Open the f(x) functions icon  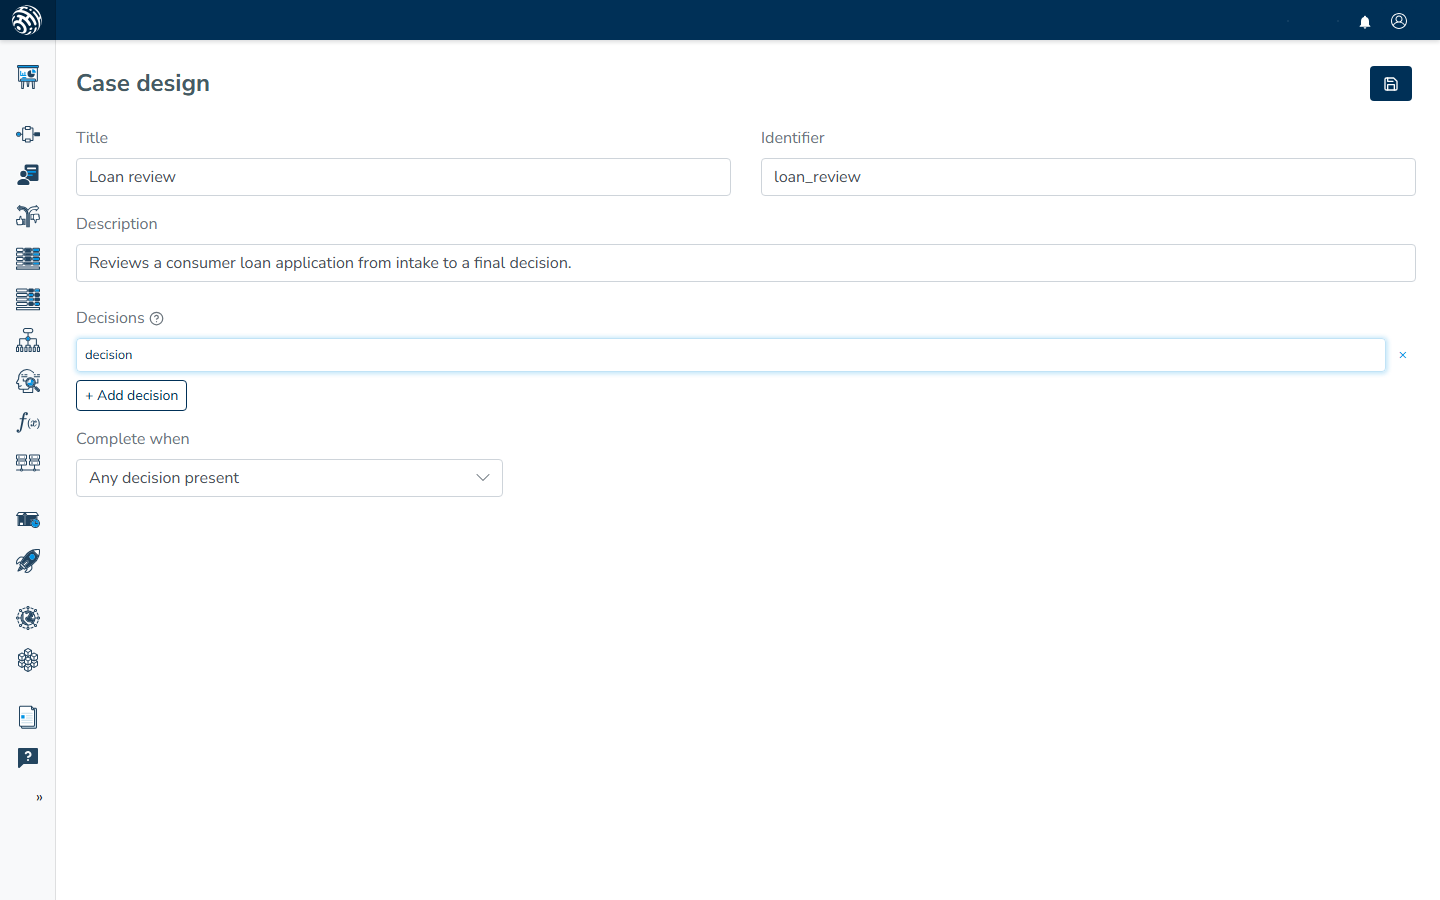[28, 422]
